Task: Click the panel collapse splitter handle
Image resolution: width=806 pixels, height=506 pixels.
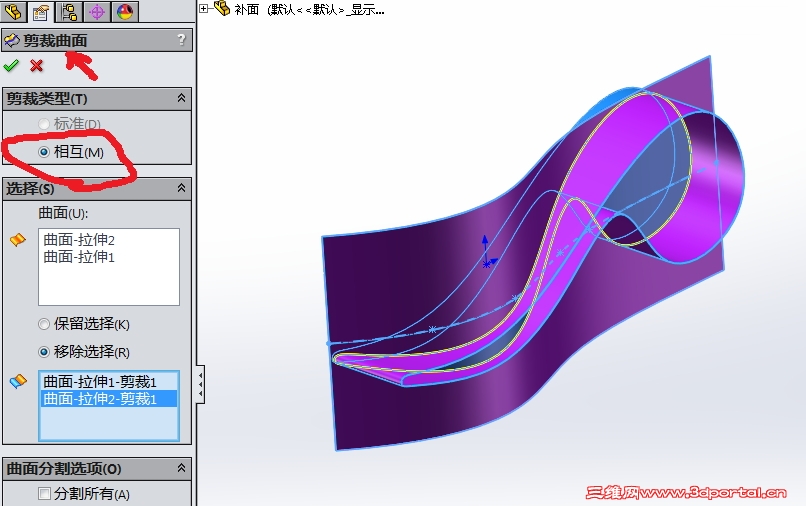Action: pos(200,384)
